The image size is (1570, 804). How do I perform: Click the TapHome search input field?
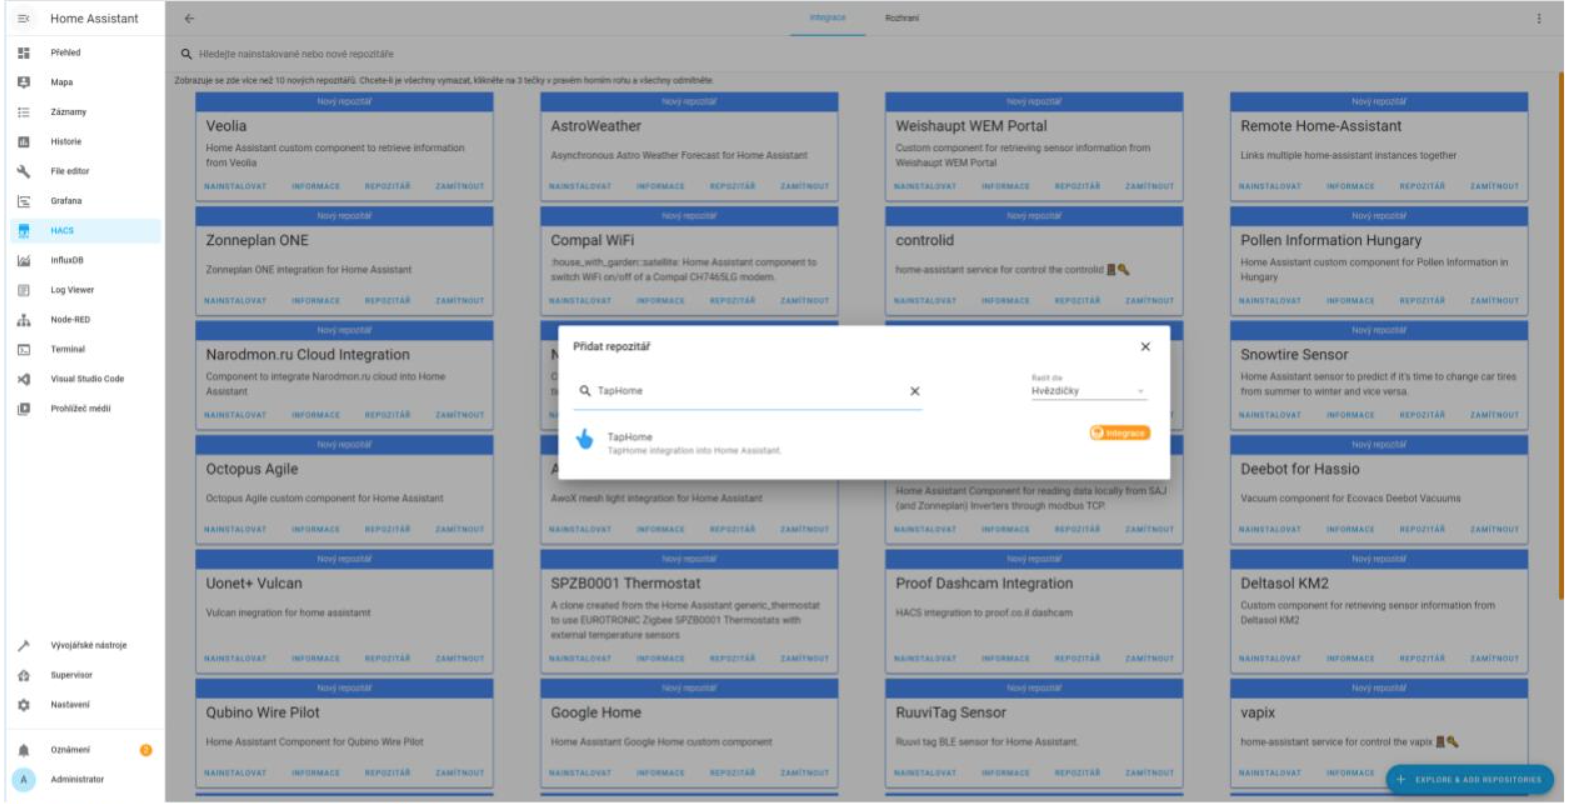(x=750, y=391)
